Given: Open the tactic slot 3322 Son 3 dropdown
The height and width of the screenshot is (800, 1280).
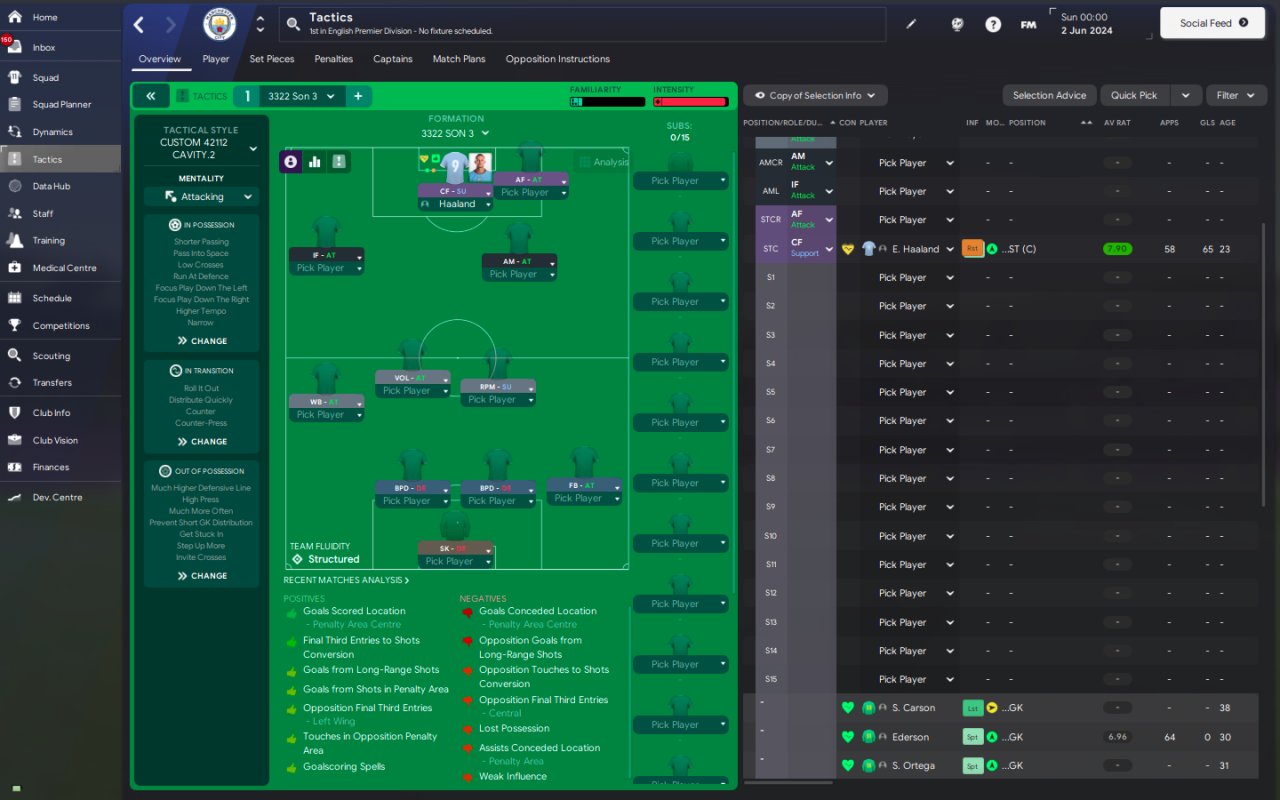Looking at the screenshot, I should click(x=301, y=96).
